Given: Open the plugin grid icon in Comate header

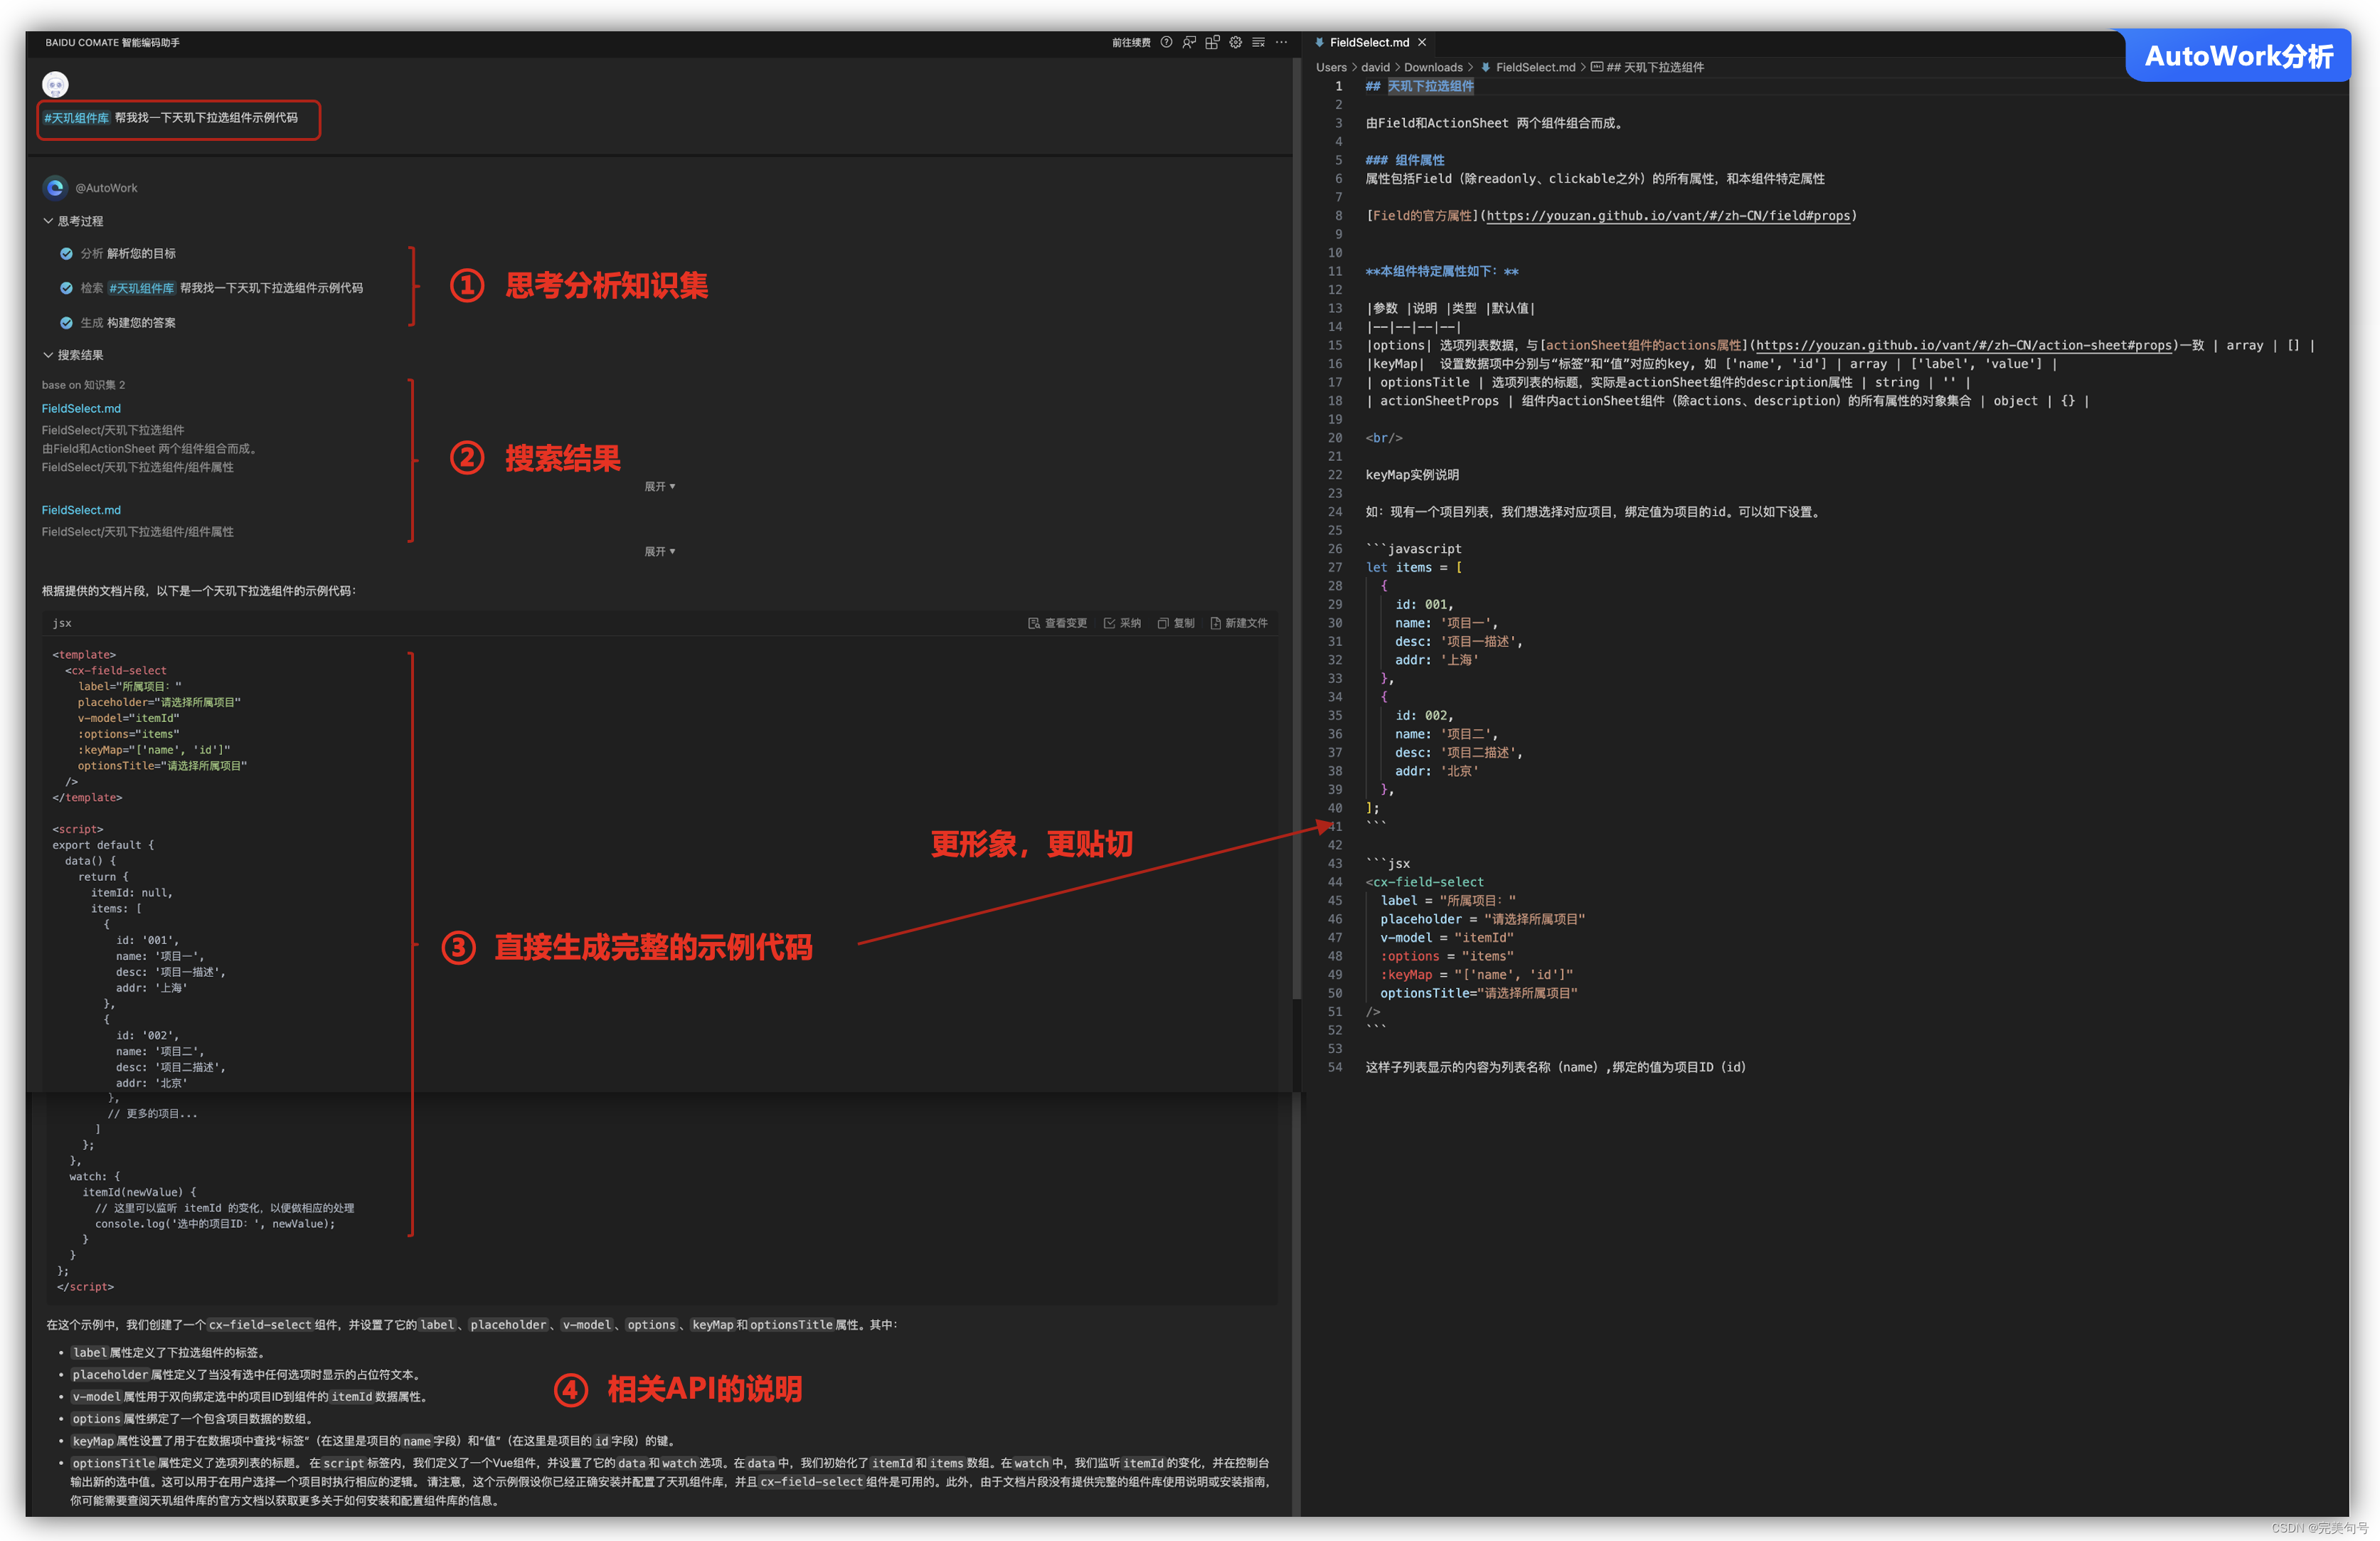Looking at the screenshot, I should (1212, 42).
